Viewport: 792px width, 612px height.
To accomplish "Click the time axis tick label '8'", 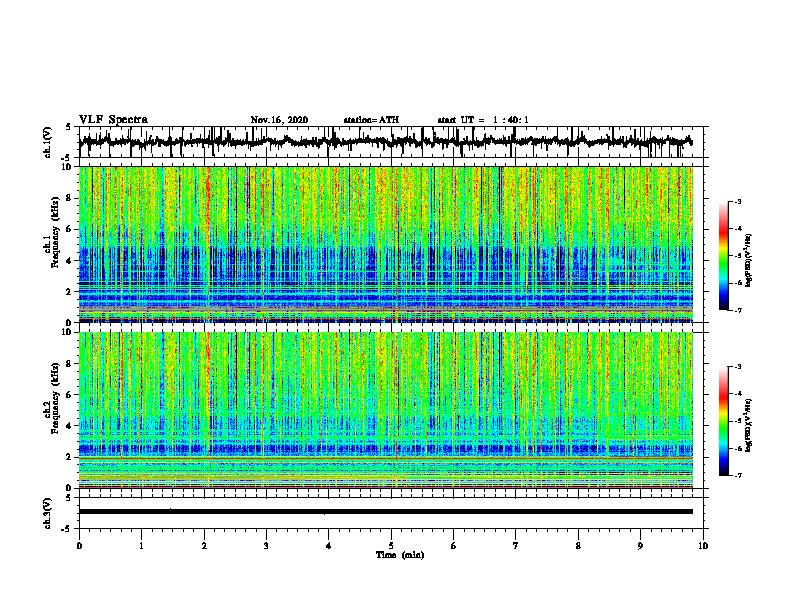I will pos(578,546).
